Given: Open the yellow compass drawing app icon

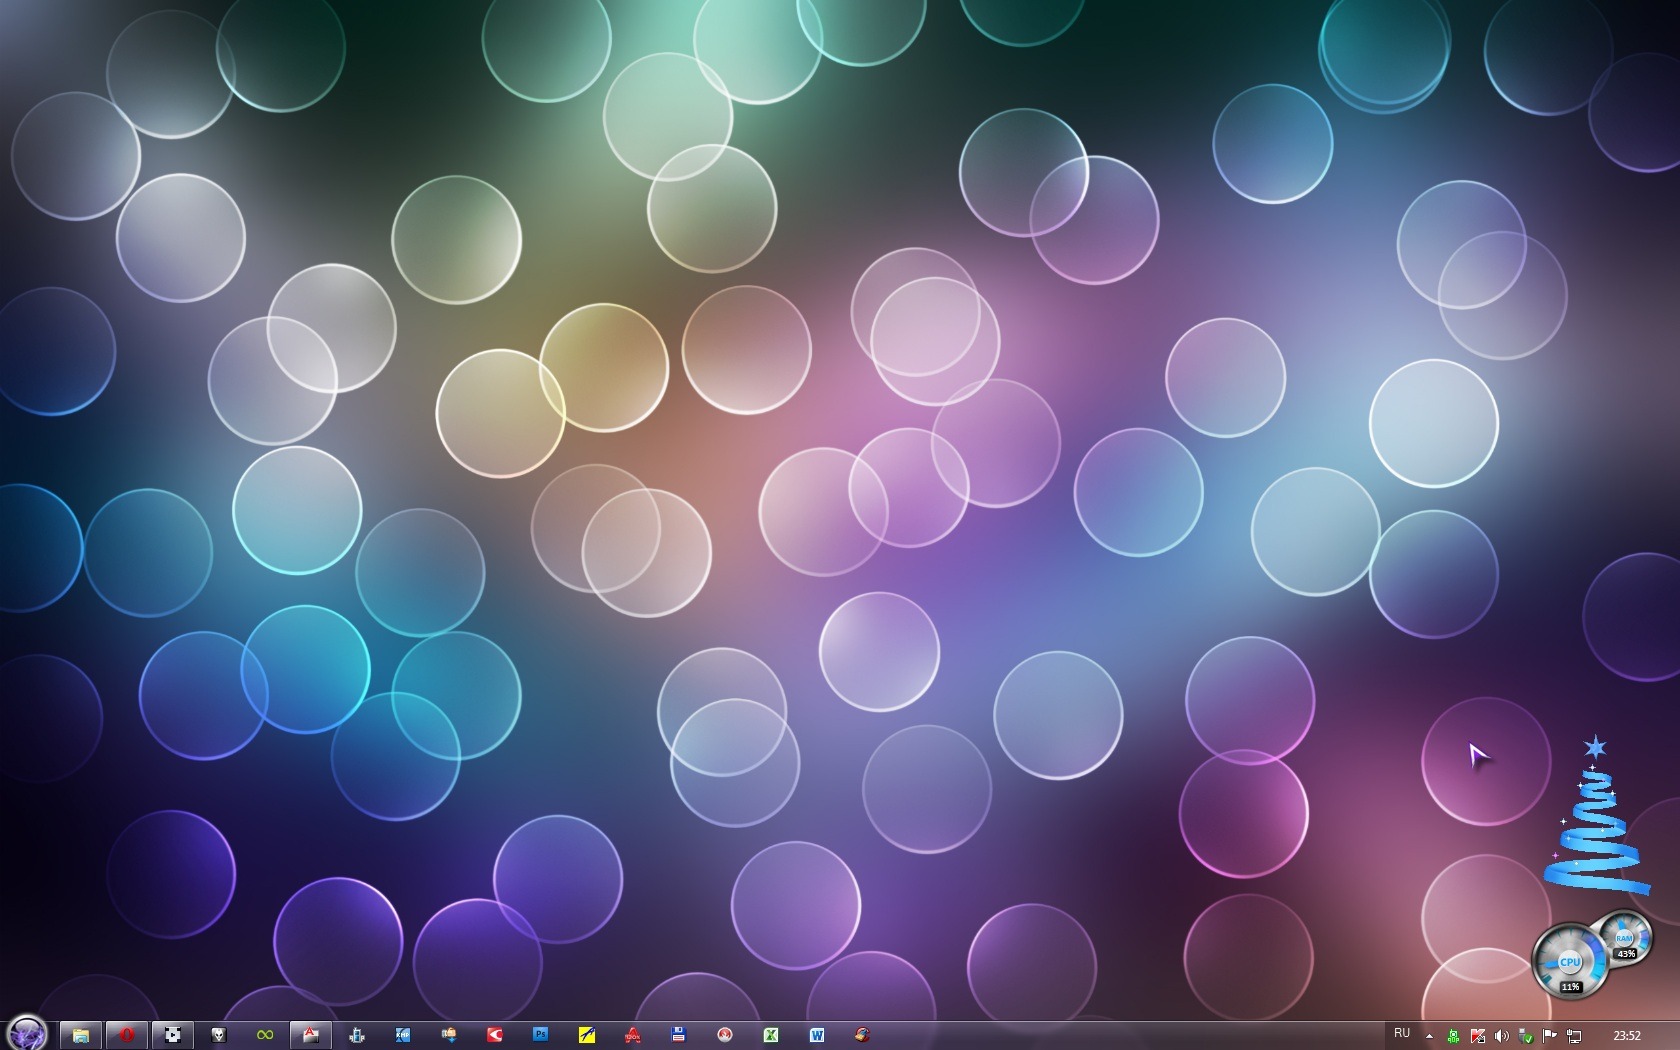Looking at the screenshot, I should [587, 1035].
